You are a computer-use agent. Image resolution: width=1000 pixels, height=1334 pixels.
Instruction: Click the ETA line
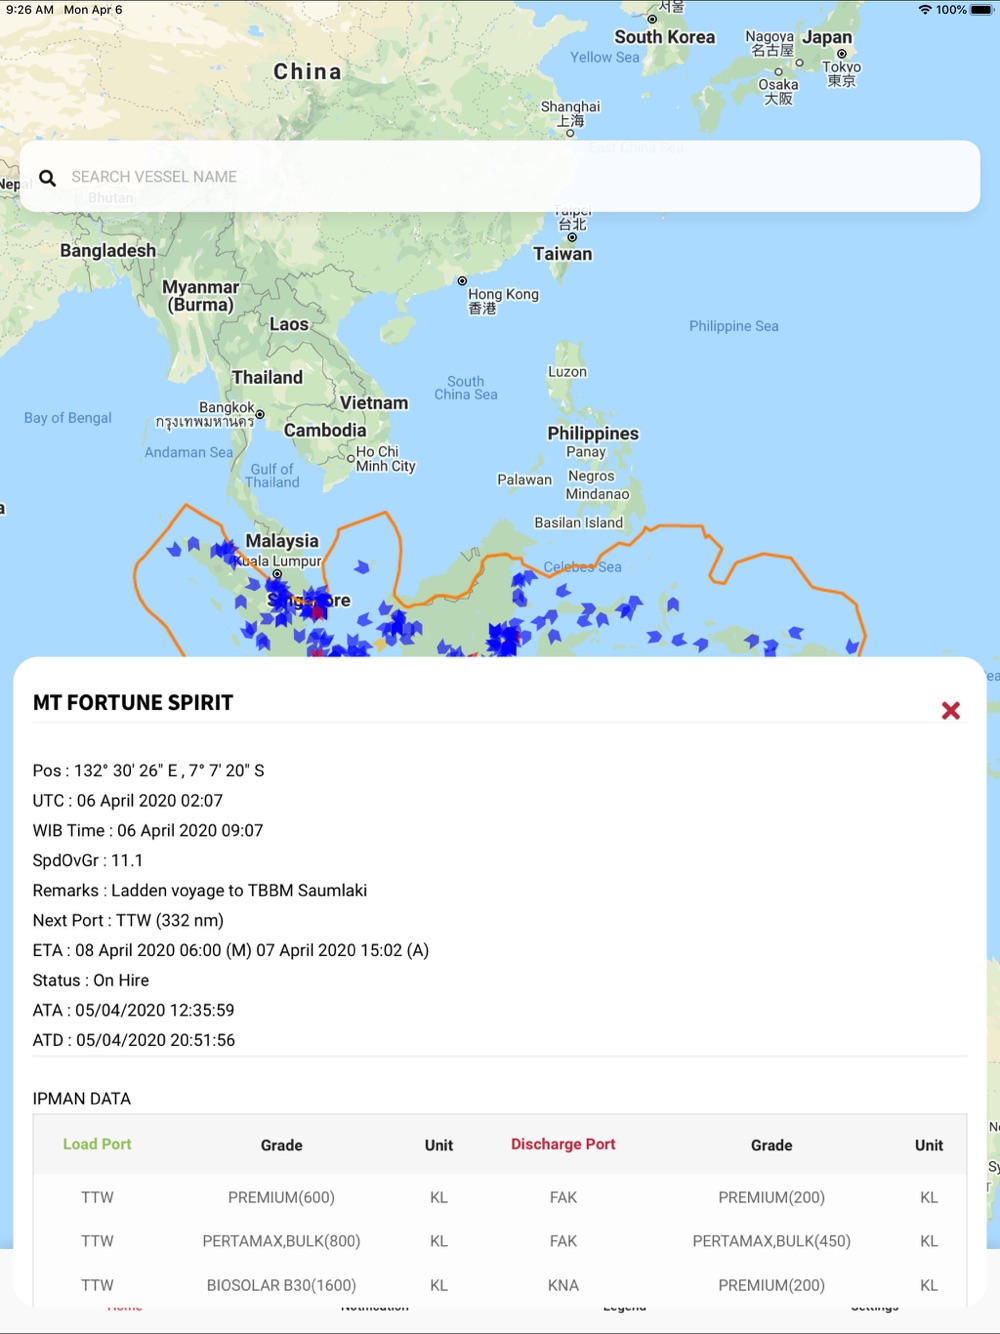click(x=231, y=950)
